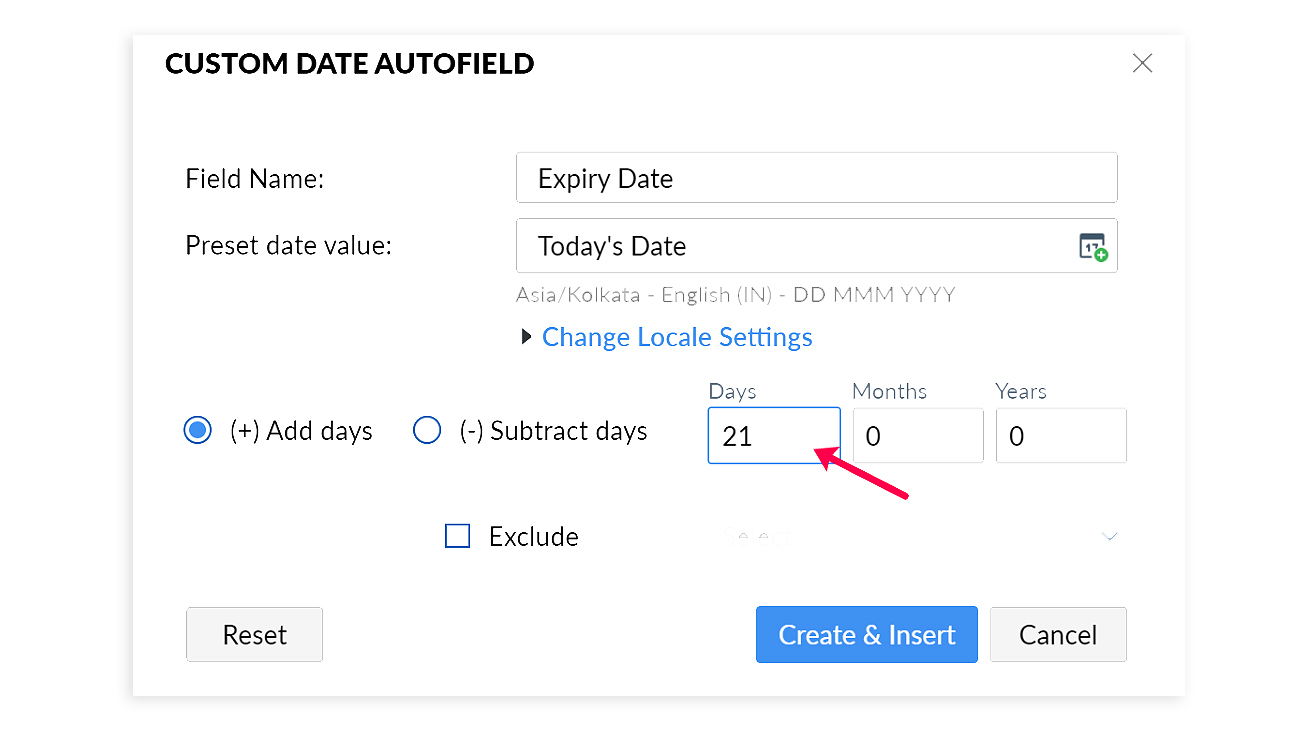Click the "Field Name:" label
This screenshot has width=1306, height=735.
pyautogui.click(x=255, y=179)
